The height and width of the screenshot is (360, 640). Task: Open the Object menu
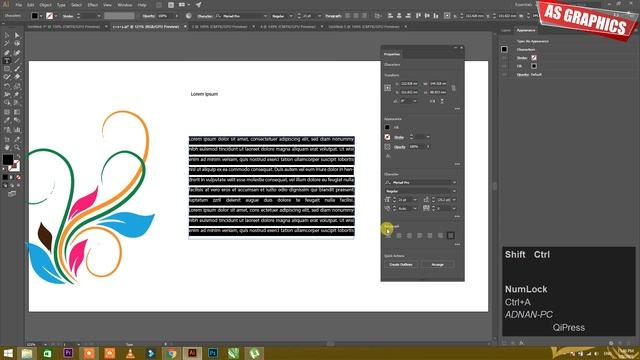click(45, 5)
